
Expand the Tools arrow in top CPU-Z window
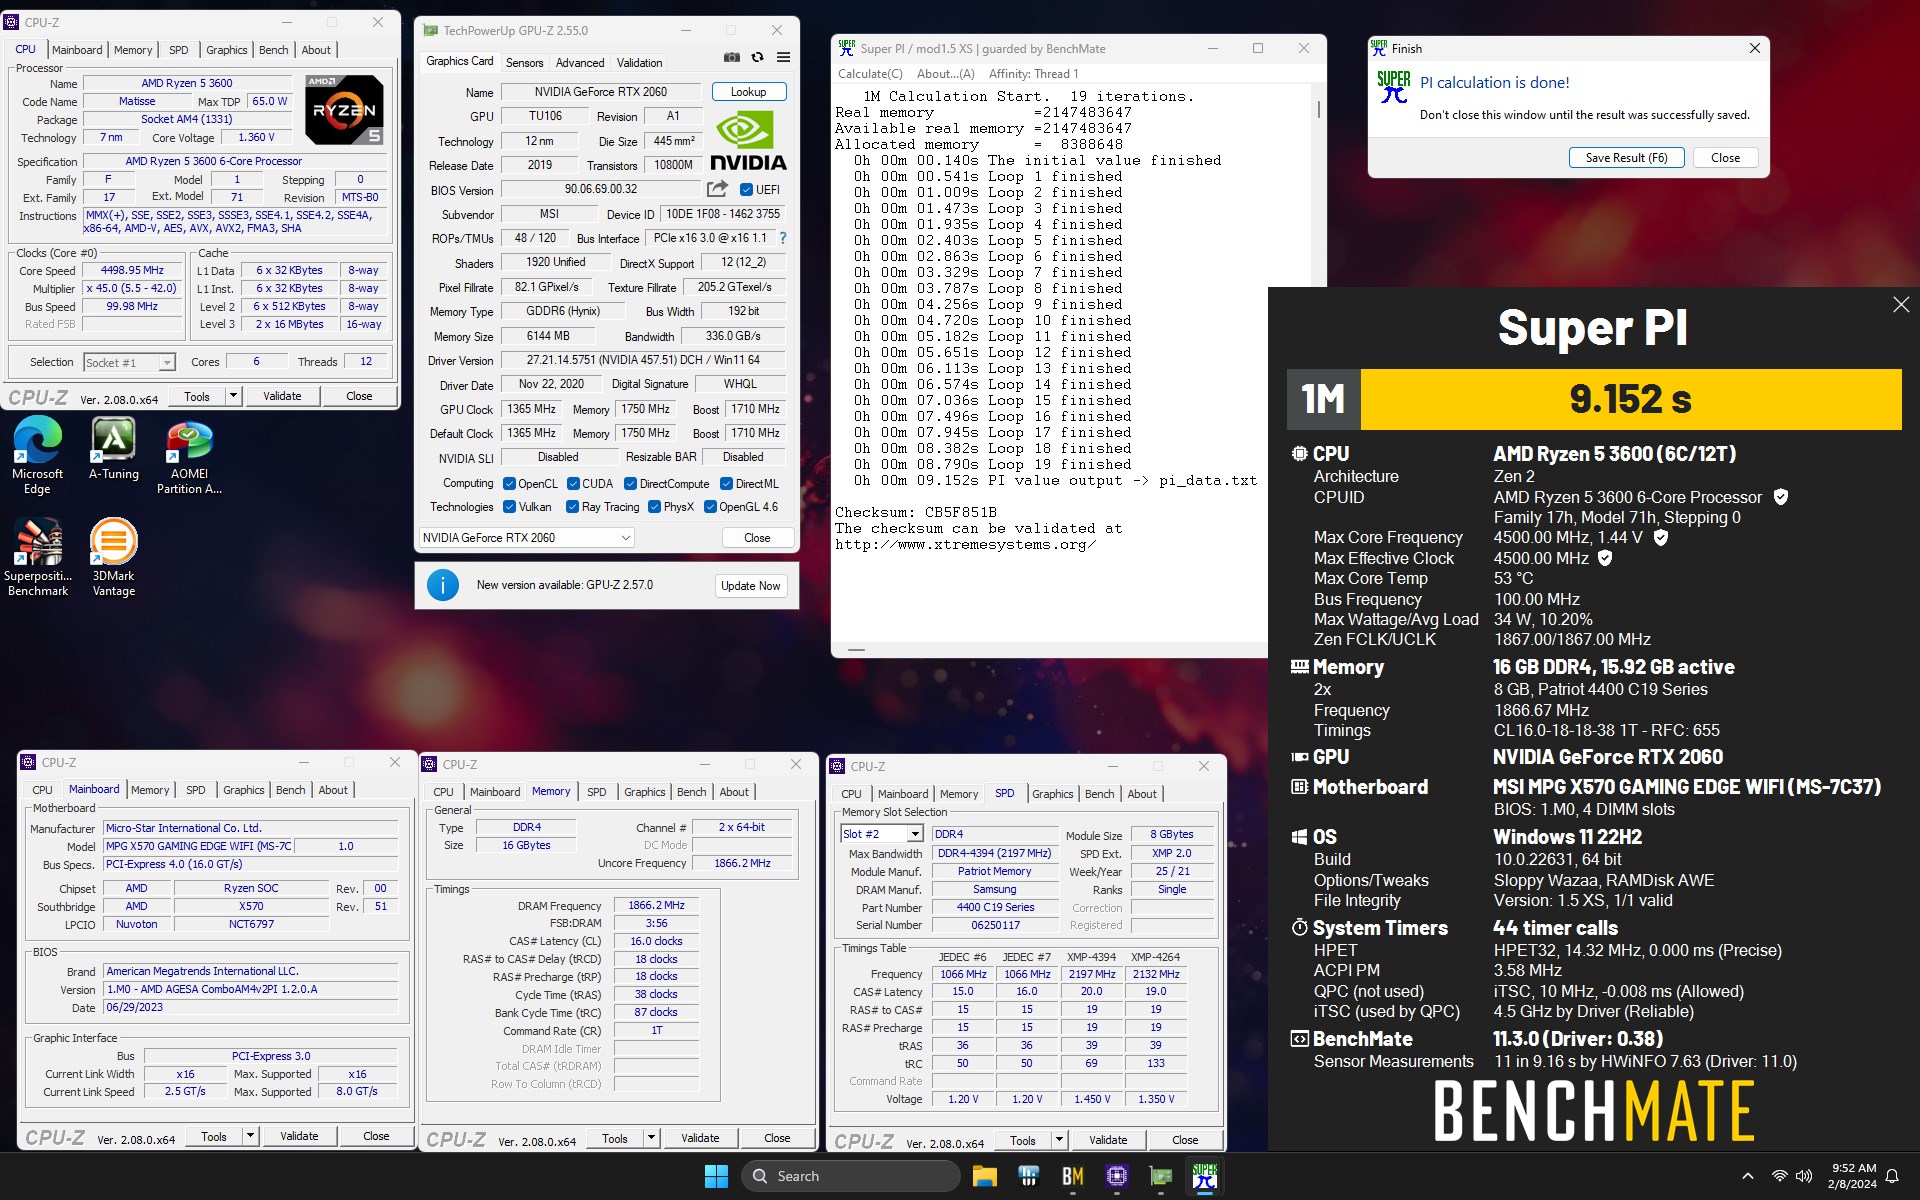233,396
